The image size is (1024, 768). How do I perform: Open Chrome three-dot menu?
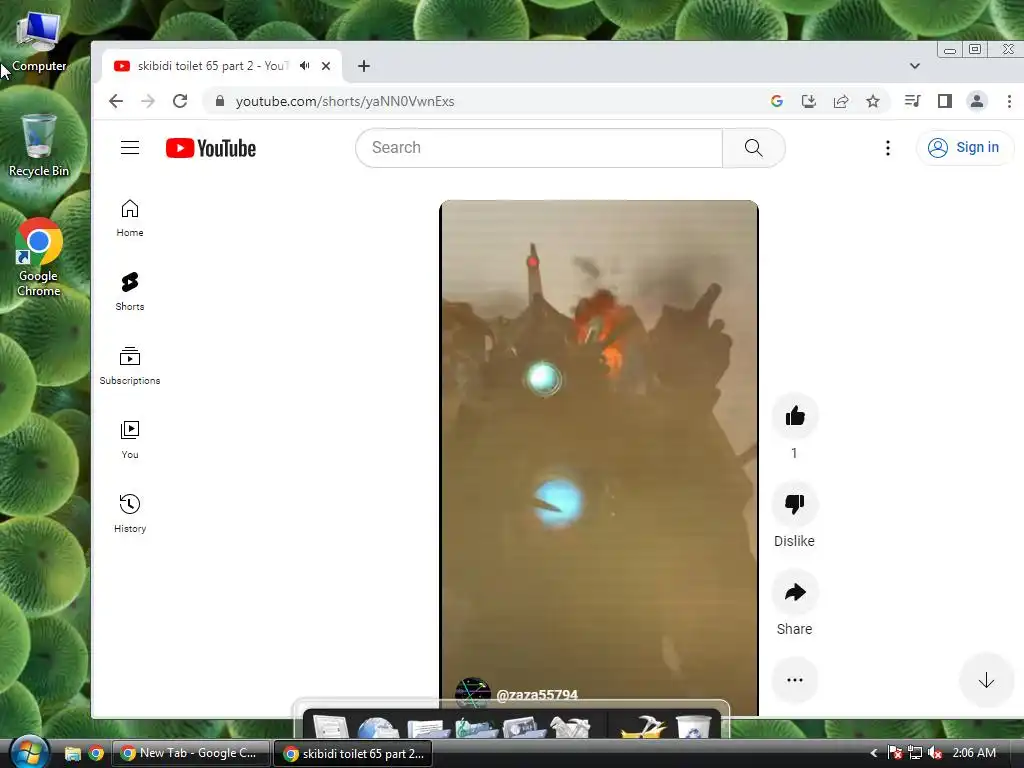point(1009,101)
